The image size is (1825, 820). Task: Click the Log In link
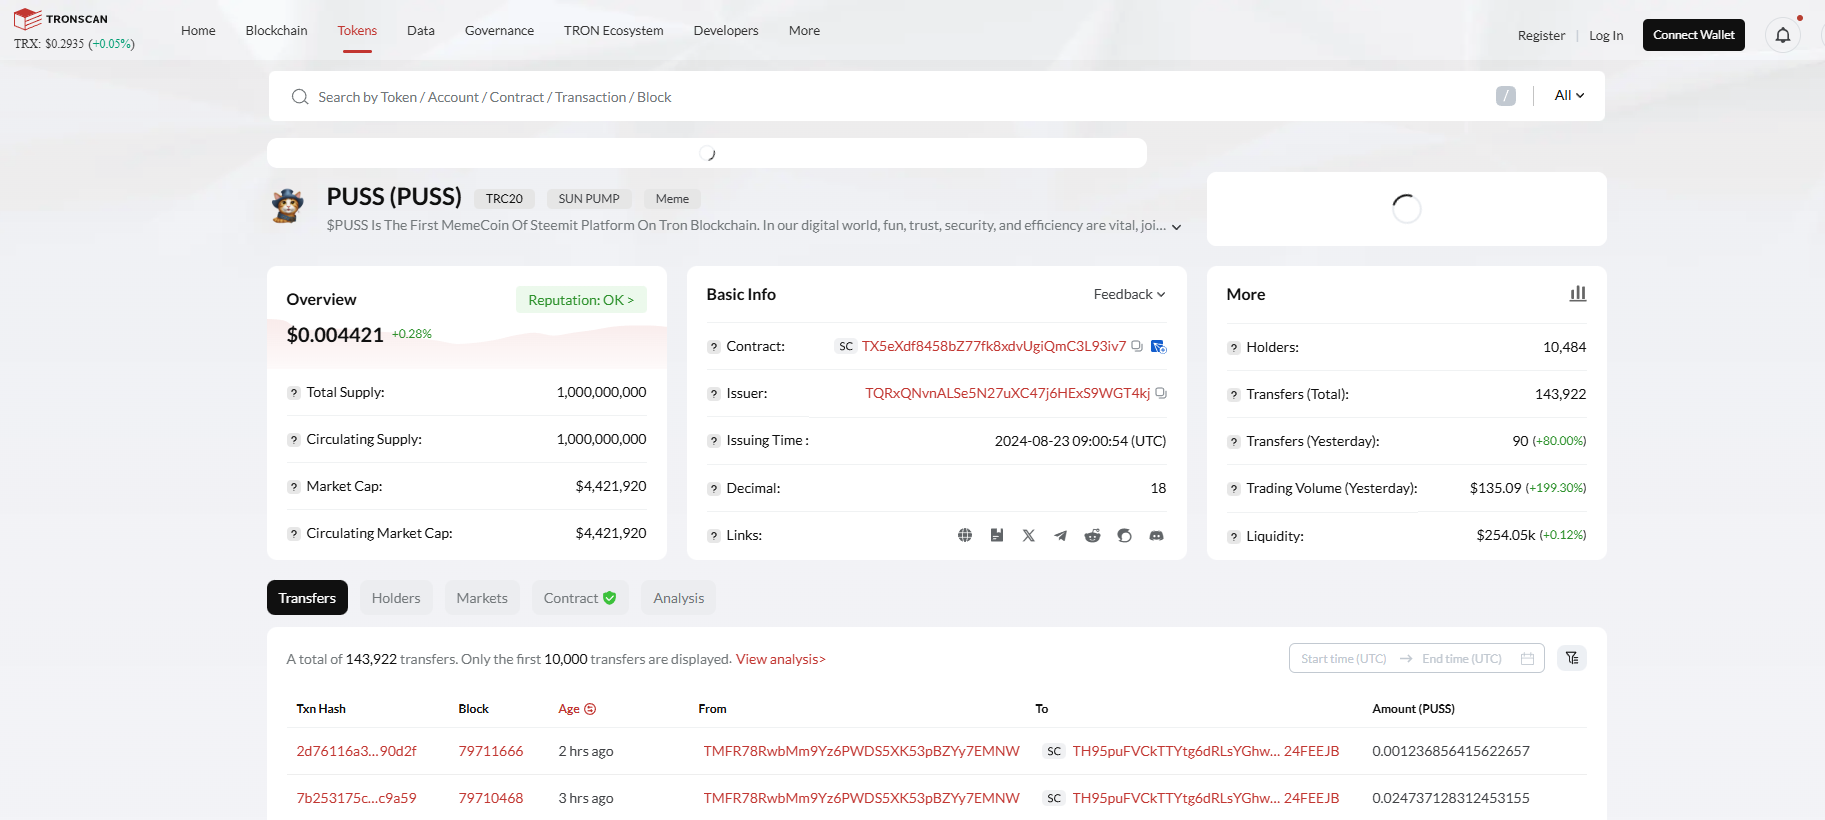point(1606,35)
